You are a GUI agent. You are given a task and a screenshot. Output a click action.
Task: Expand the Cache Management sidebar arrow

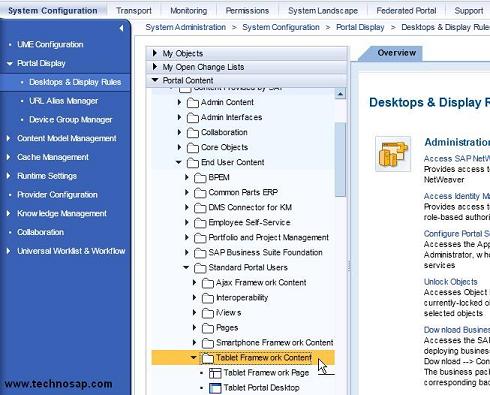[8, 157]
